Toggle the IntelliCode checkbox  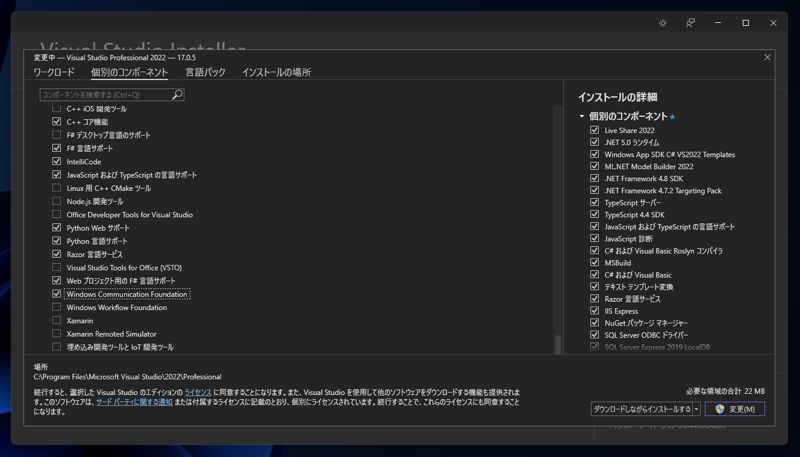pyautogui.click(x=56, y=161)
